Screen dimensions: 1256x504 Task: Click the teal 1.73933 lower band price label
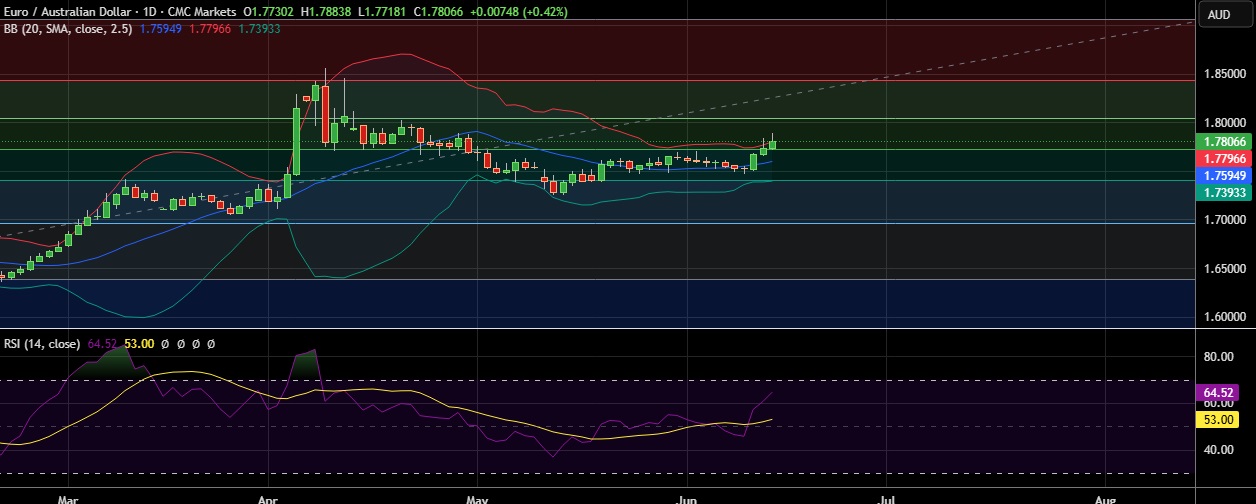pos(1226,192)
